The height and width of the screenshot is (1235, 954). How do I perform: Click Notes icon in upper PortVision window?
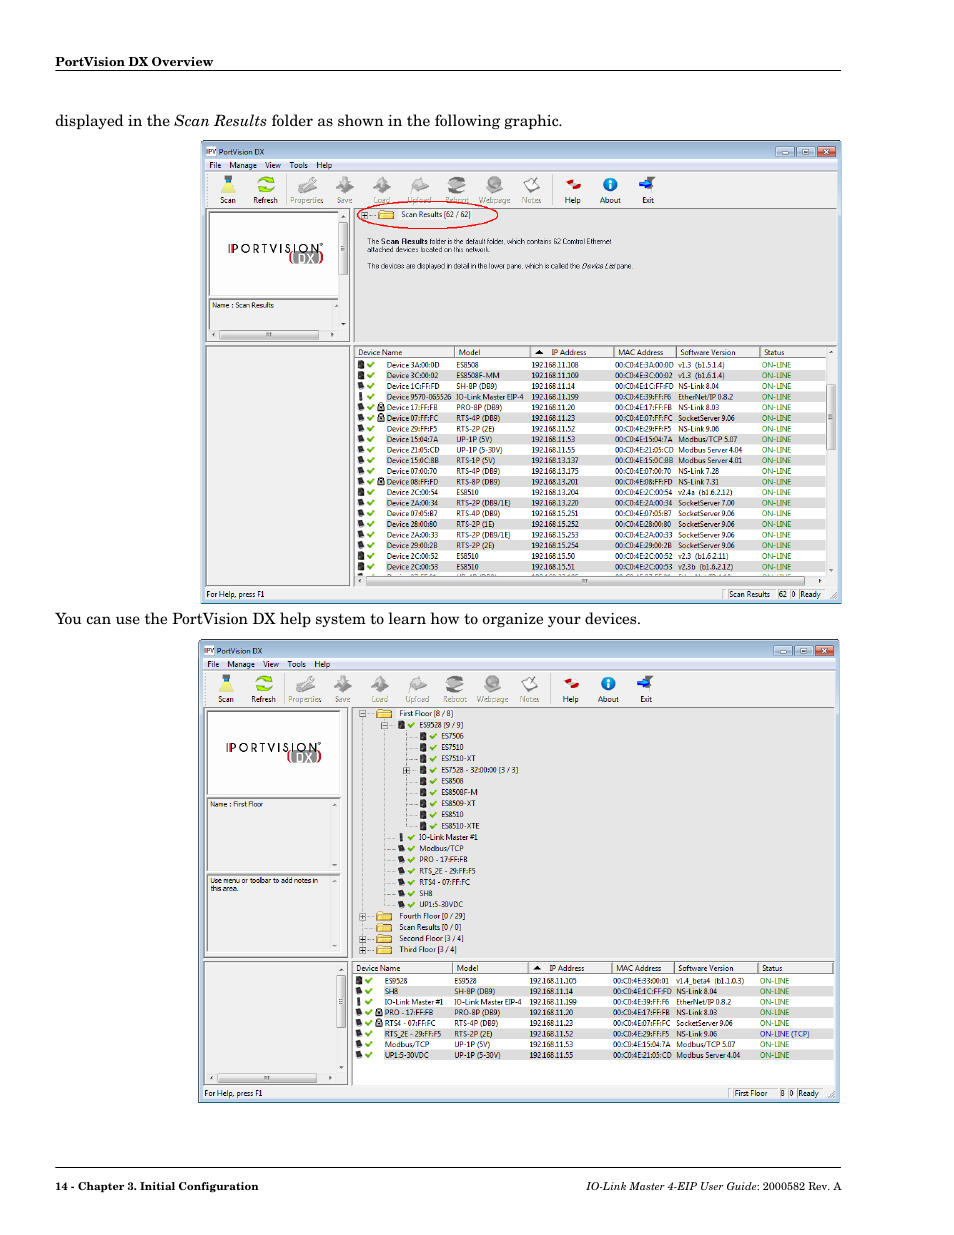(x=531, y=189)
